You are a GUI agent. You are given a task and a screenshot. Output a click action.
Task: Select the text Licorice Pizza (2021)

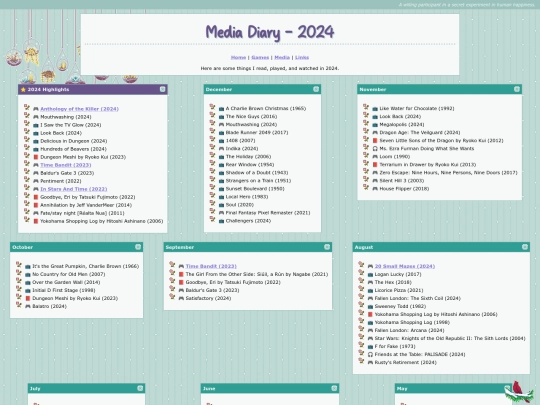(x=399, y=290)
